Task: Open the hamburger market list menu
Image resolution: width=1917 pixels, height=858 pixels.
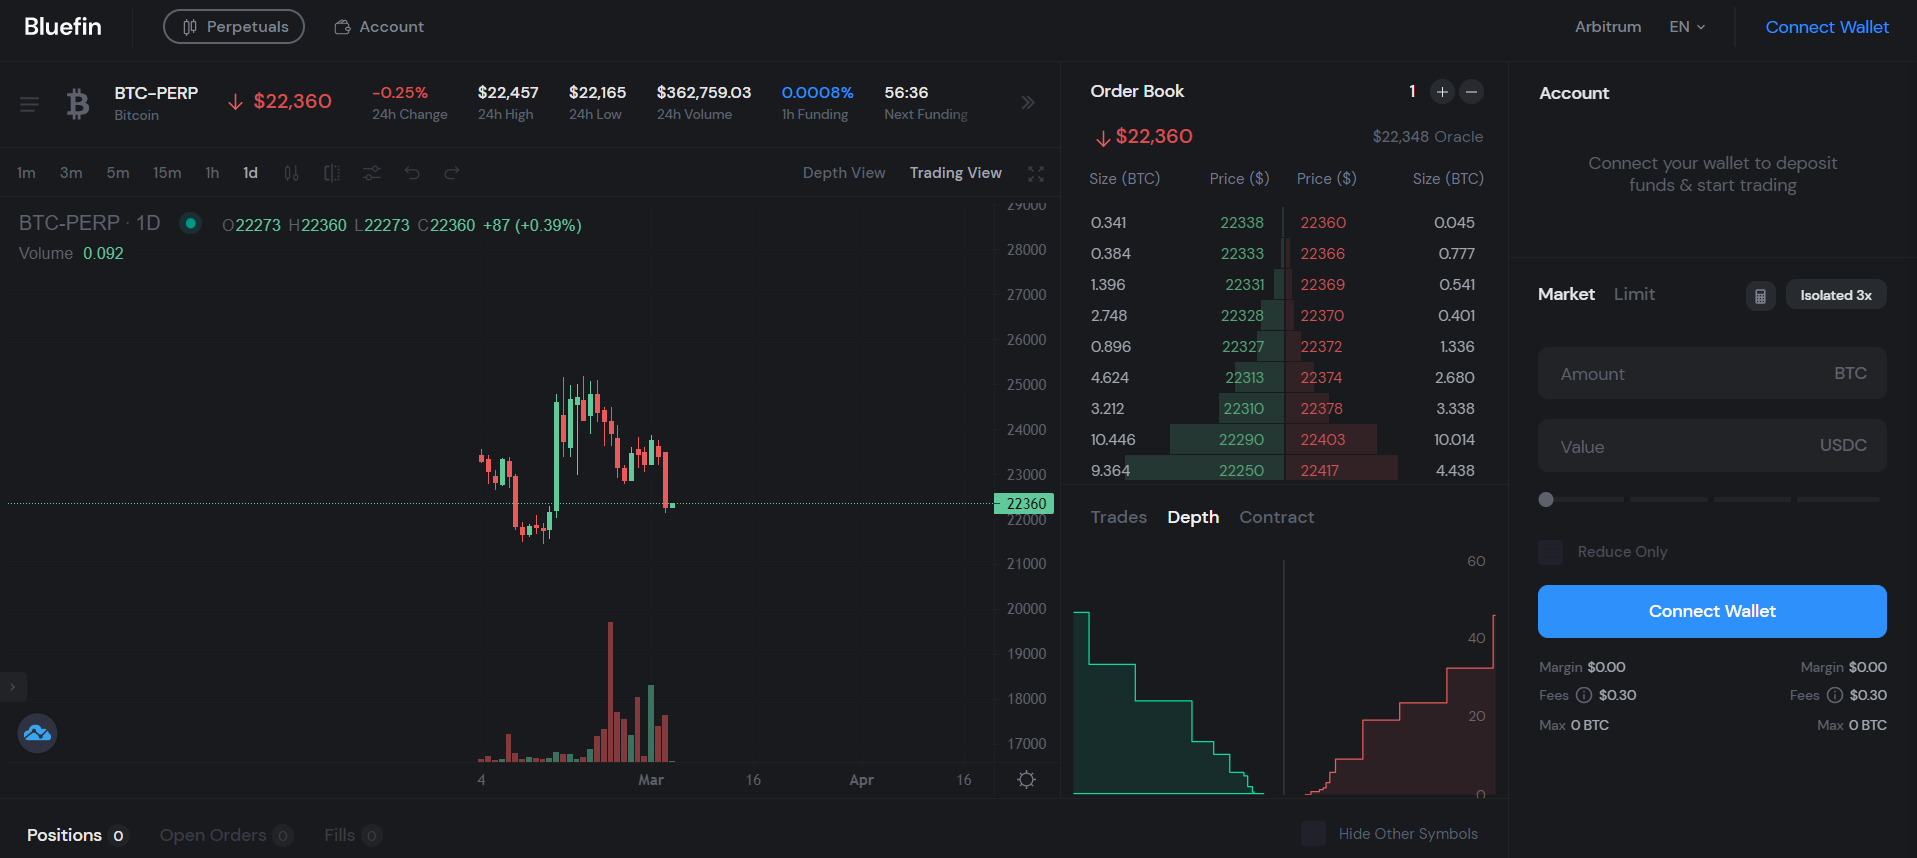Action: coord(29,103)
